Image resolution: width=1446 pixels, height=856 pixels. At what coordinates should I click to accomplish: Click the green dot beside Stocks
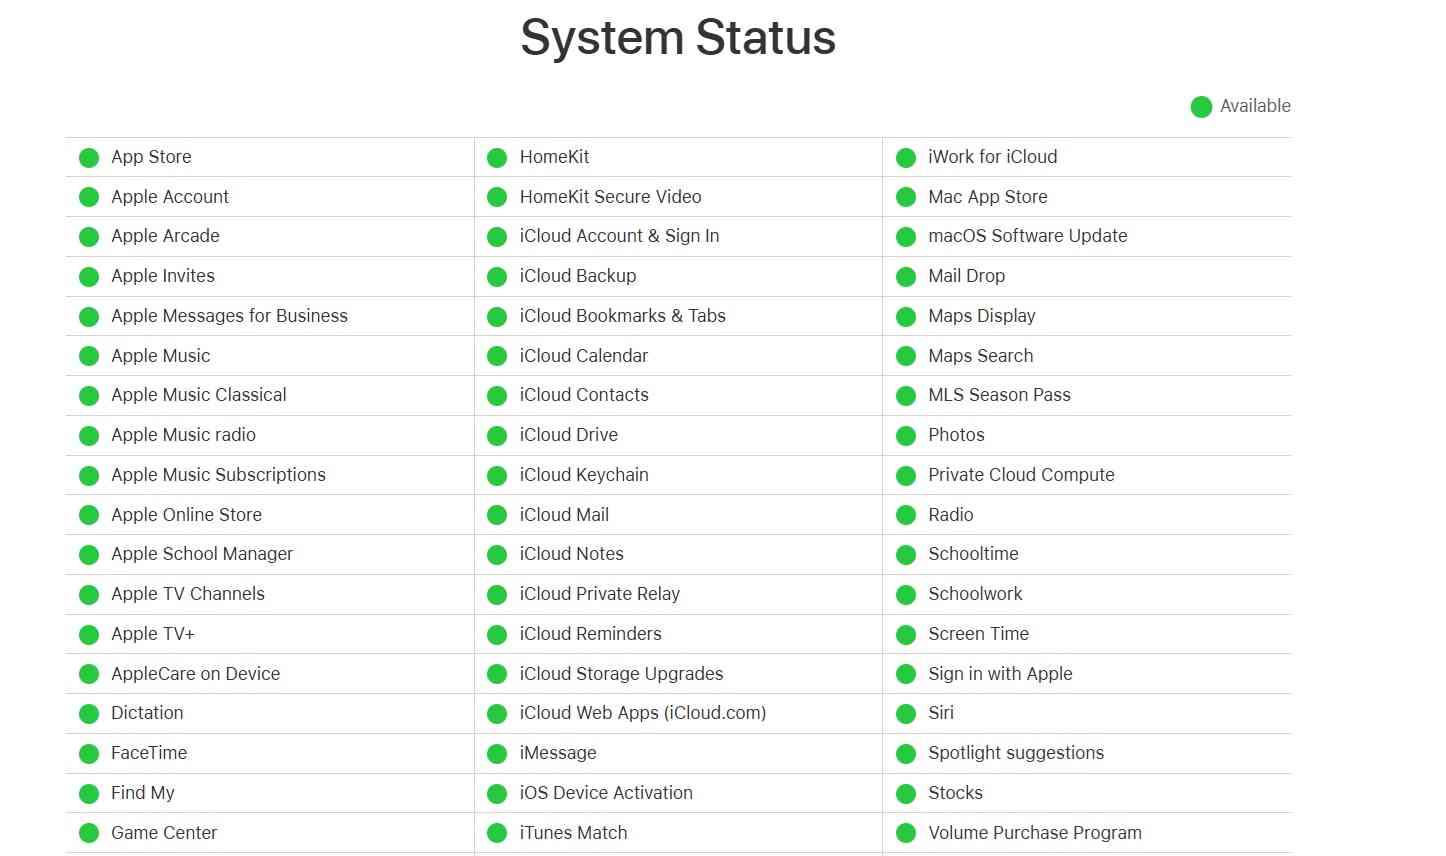pyautogui.click(x=906, y=794)
